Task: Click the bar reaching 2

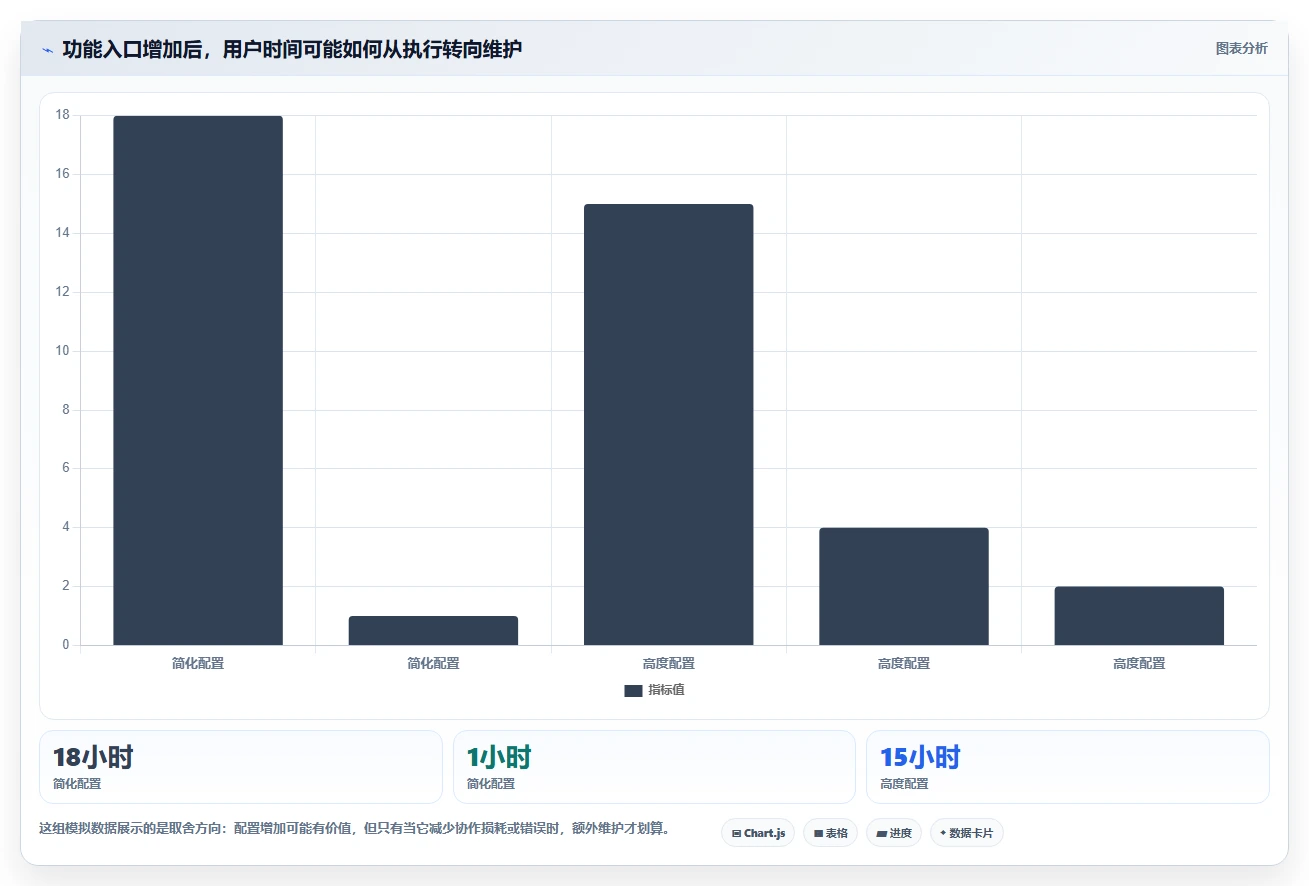Action: 1139,615
